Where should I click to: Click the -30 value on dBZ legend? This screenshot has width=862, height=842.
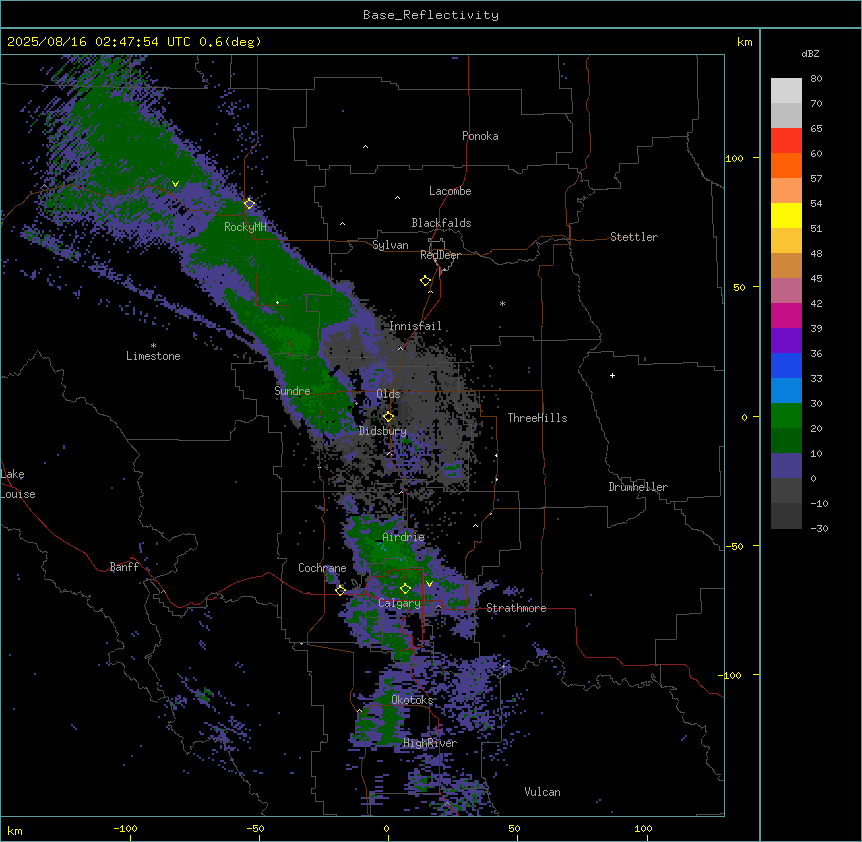[x=819, y=528]
